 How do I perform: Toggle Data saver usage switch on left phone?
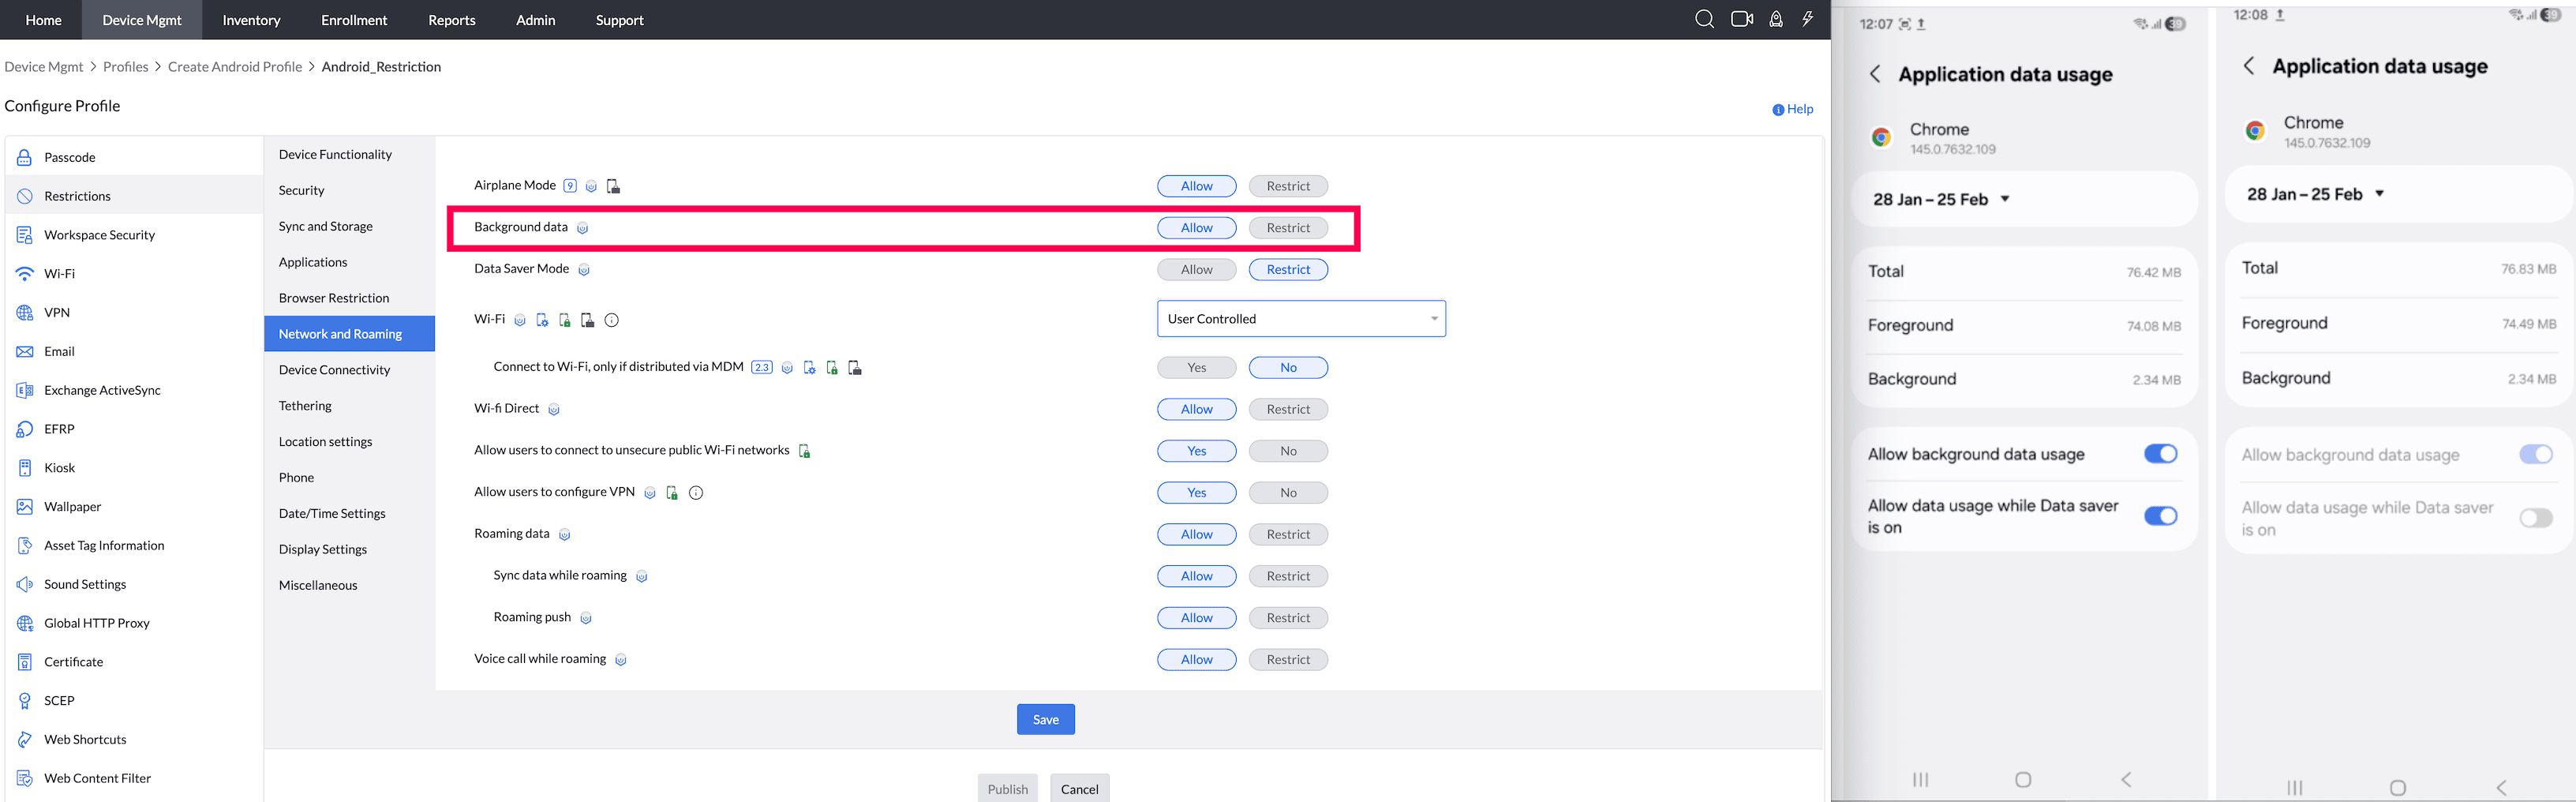pos(2160,516)
